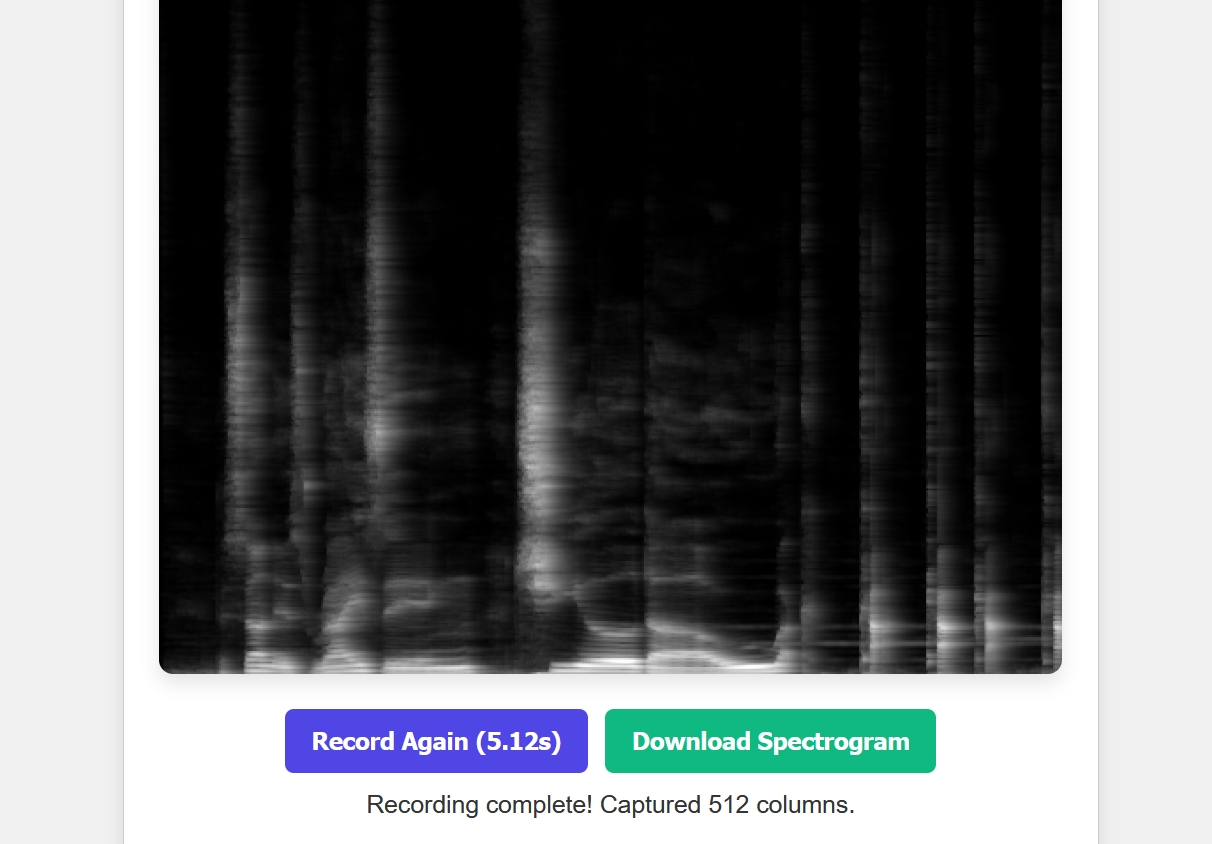Screen dimensions: 1212x844
Task: Click the bottom-right rounded corner of the spectrogram
Action: pyautogui.click(x=1054, y=666)
